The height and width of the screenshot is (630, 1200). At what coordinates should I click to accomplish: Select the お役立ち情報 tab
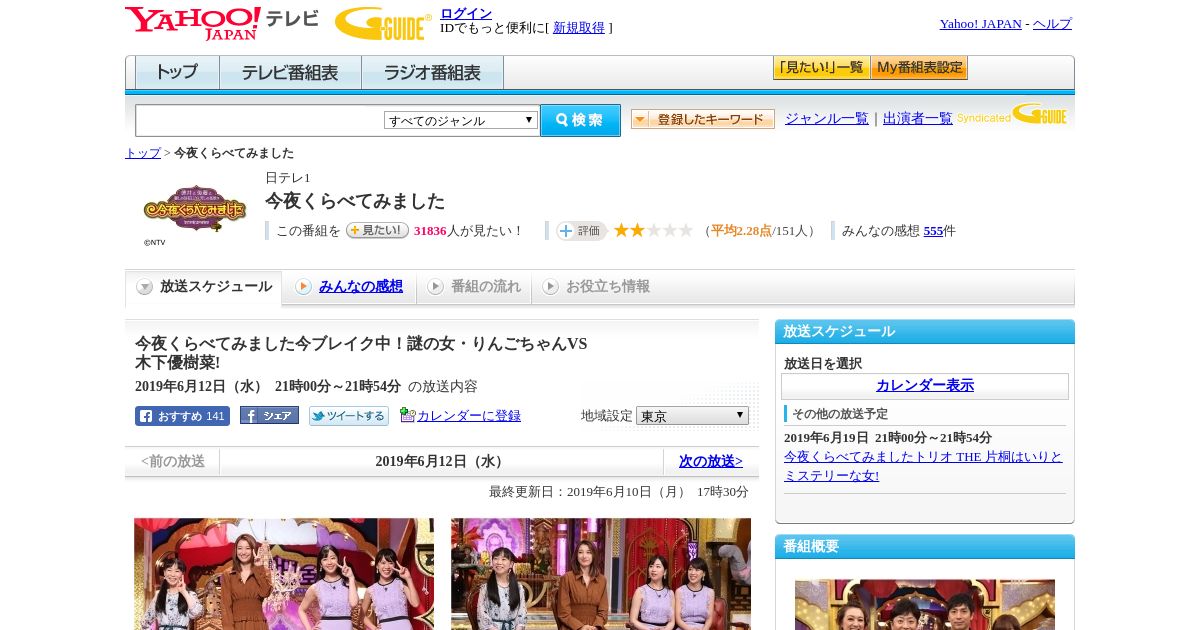click(596, 287)
